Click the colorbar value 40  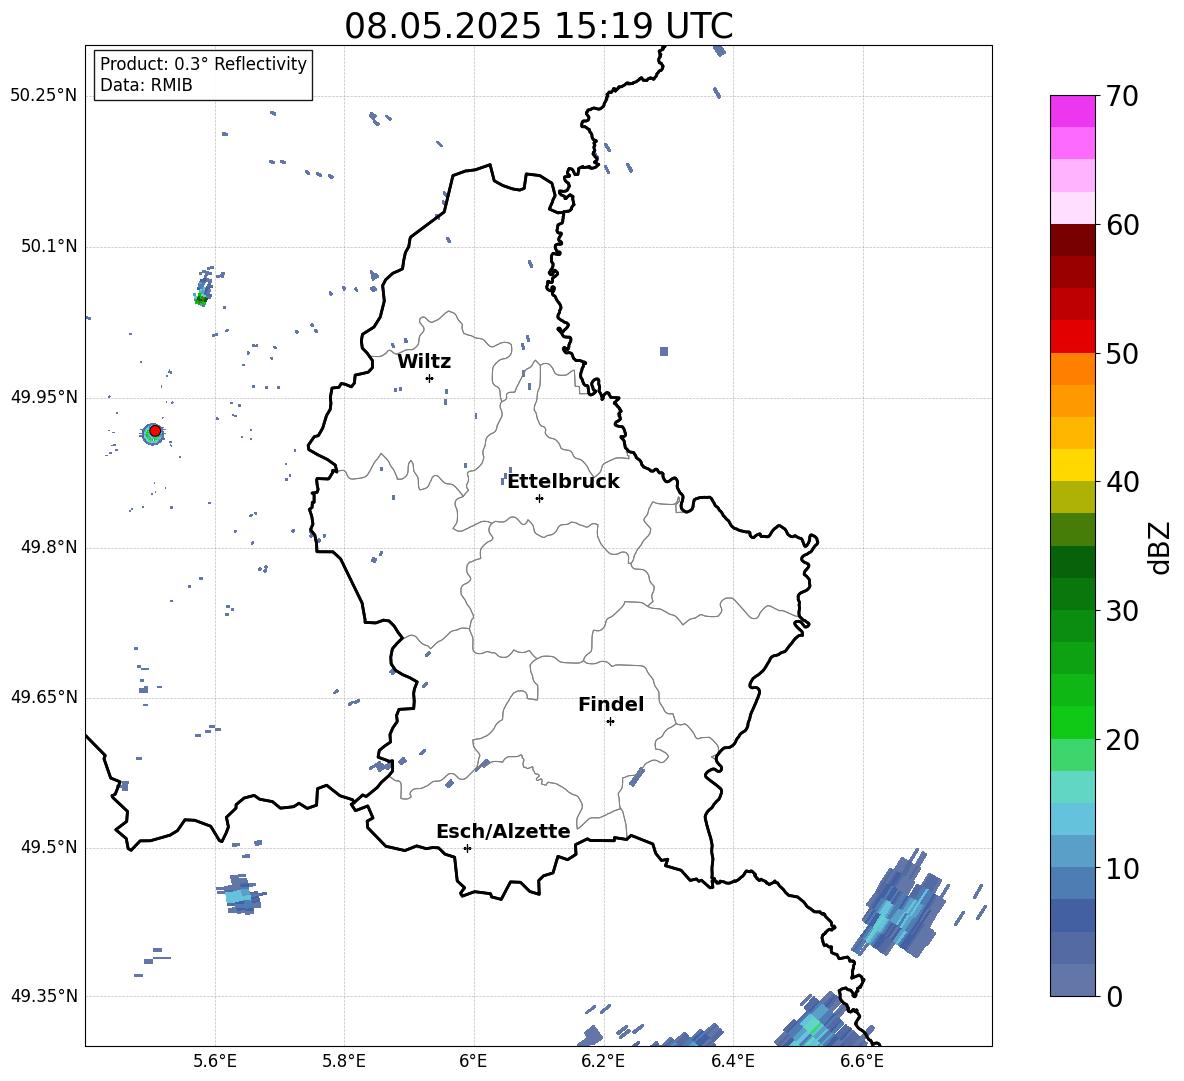[x=1123, y=482]
